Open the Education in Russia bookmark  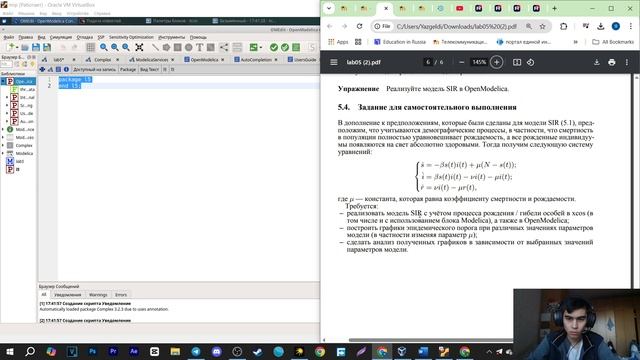click(x=400, y=42)
